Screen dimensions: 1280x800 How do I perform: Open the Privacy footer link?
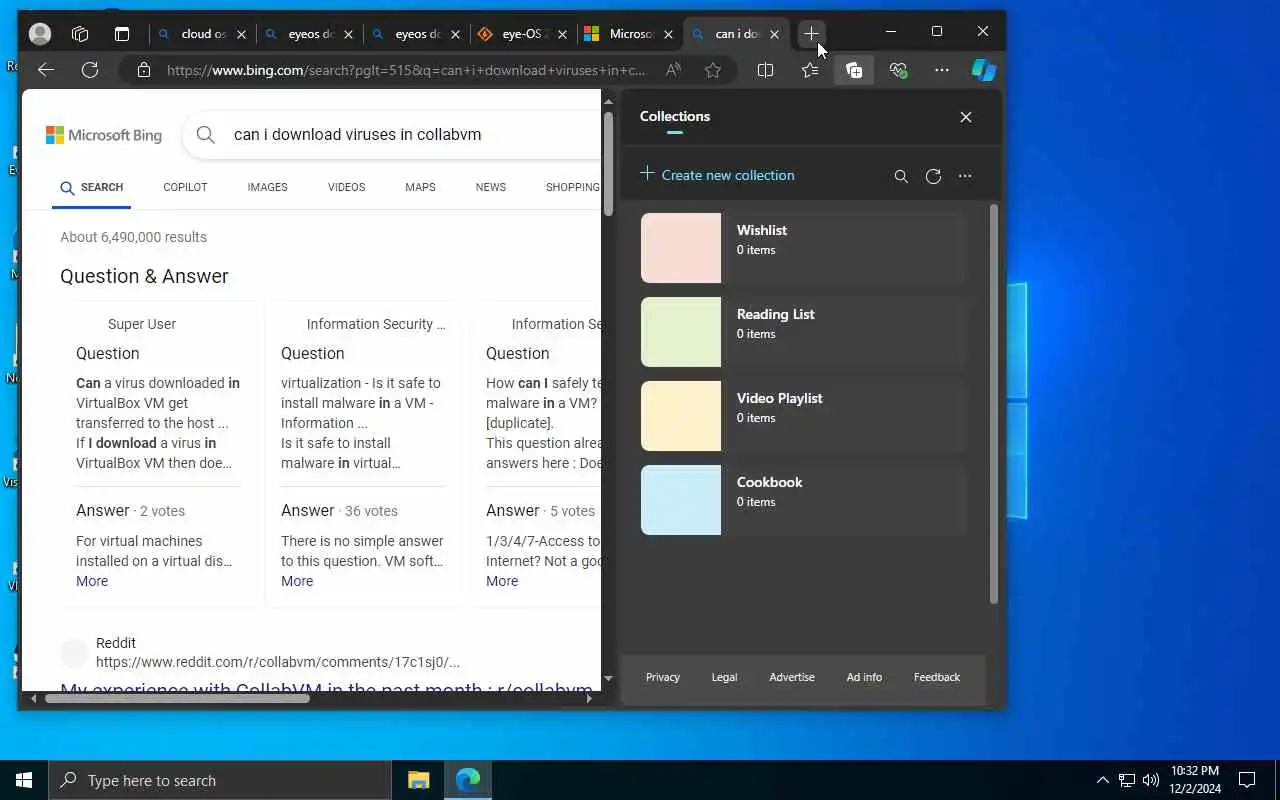pos(663,677)
